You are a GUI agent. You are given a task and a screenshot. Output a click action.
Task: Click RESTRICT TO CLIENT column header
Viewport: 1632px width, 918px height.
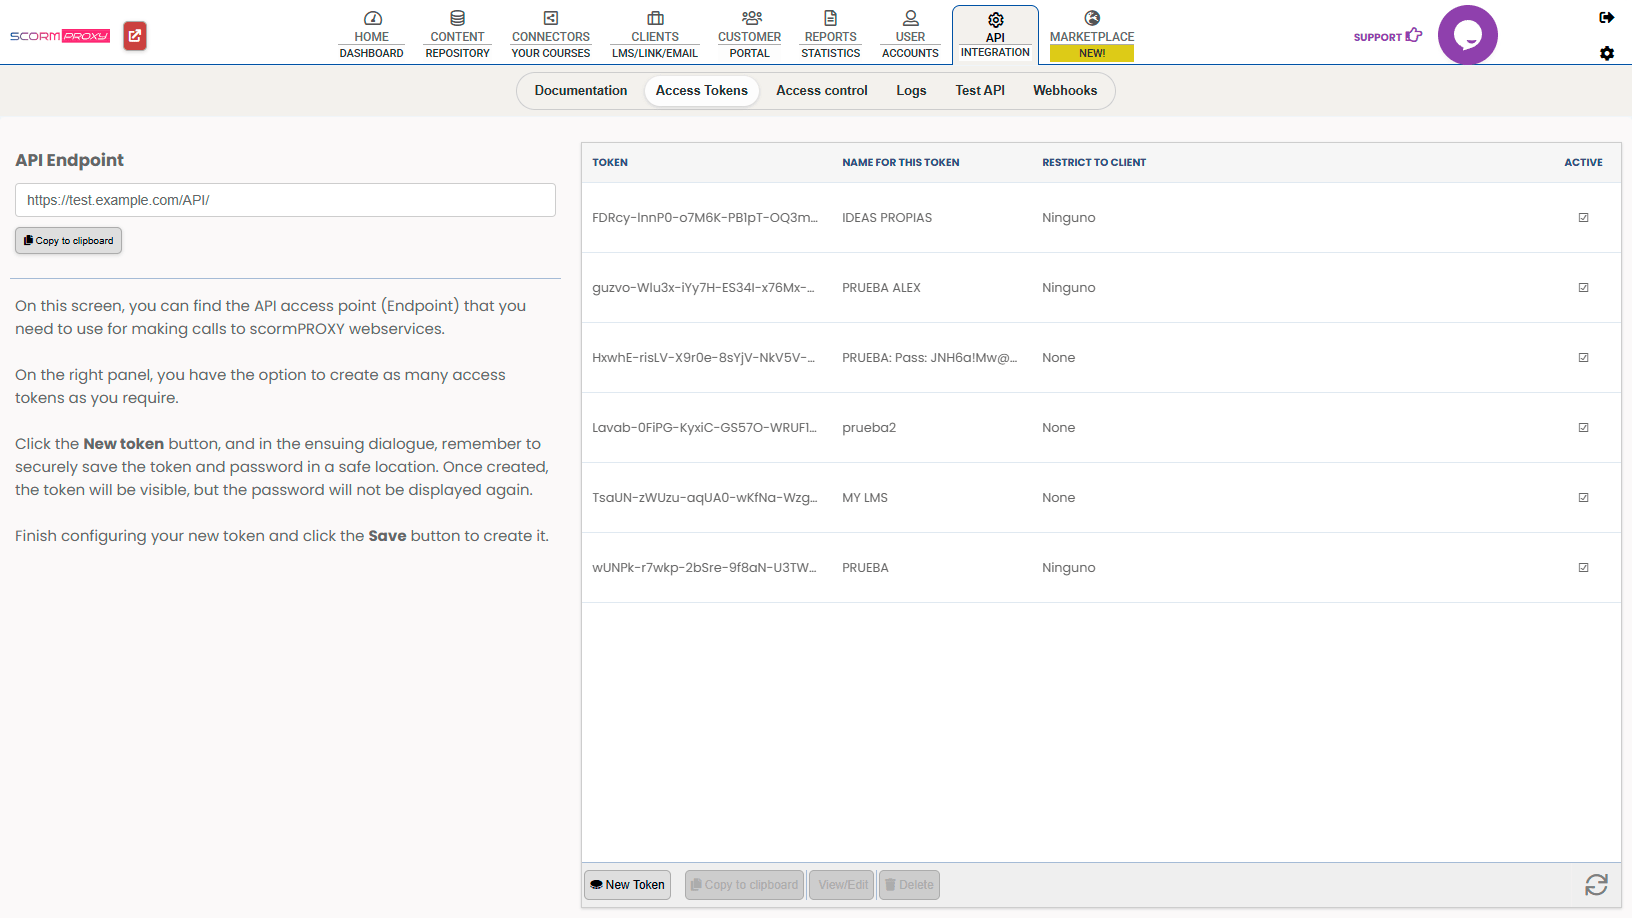pyautogui.click(x=1094, y=162)
